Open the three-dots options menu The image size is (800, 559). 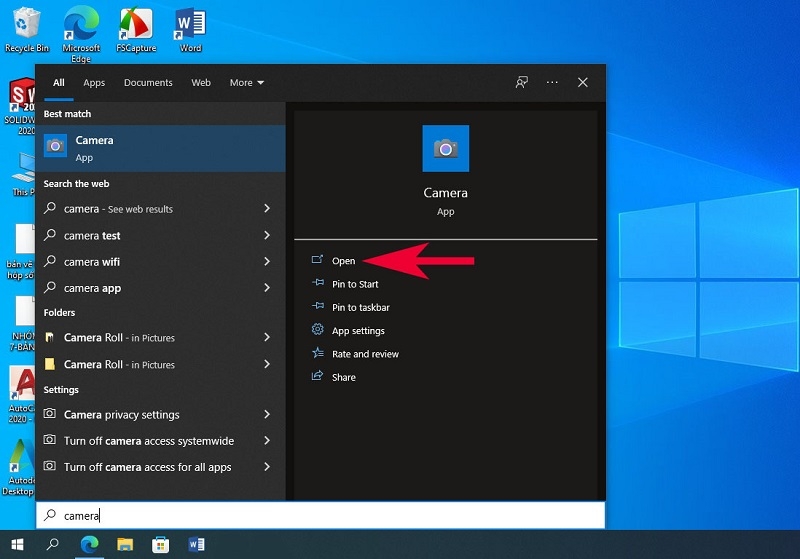[x=552, y=83]
